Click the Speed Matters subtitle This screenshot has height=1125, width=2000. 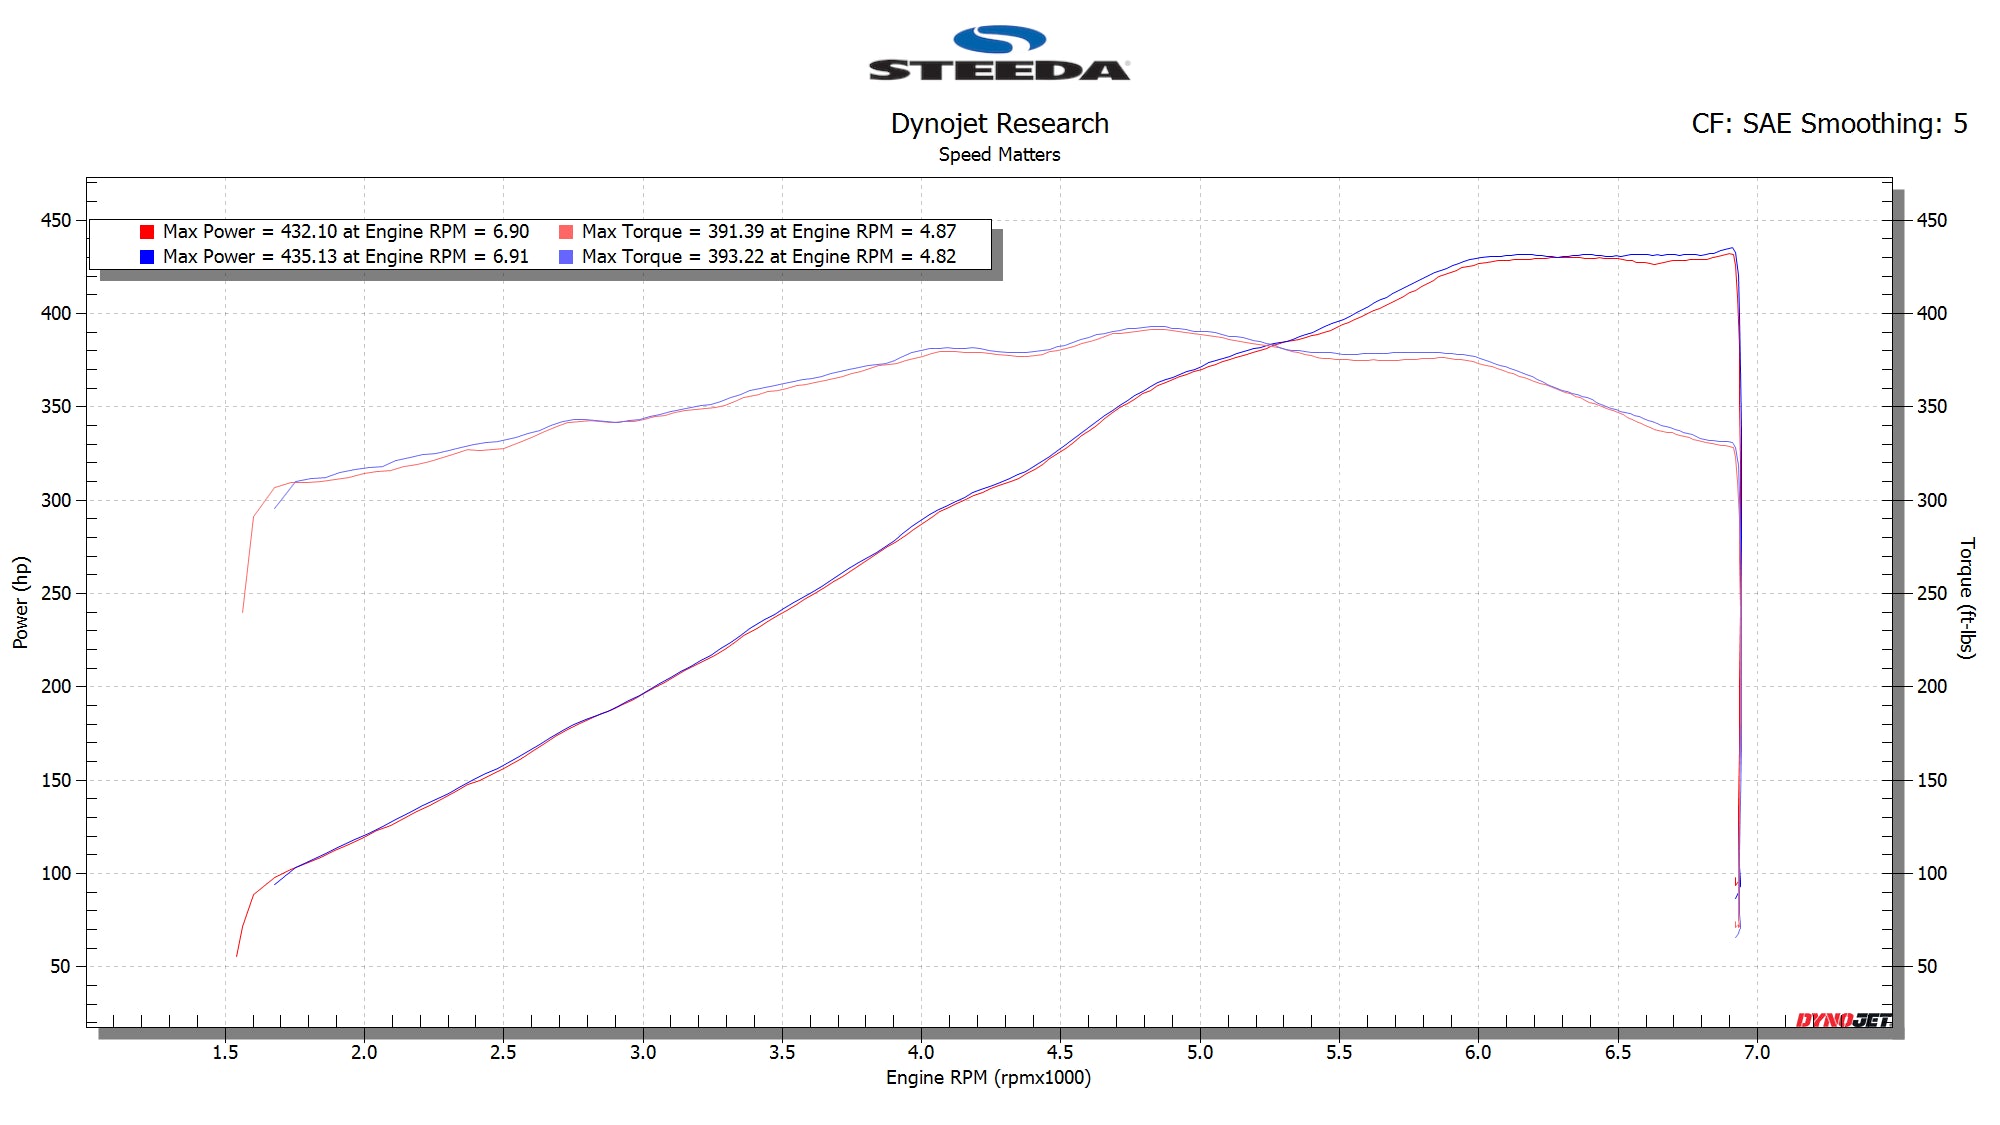pos(1000,155)
